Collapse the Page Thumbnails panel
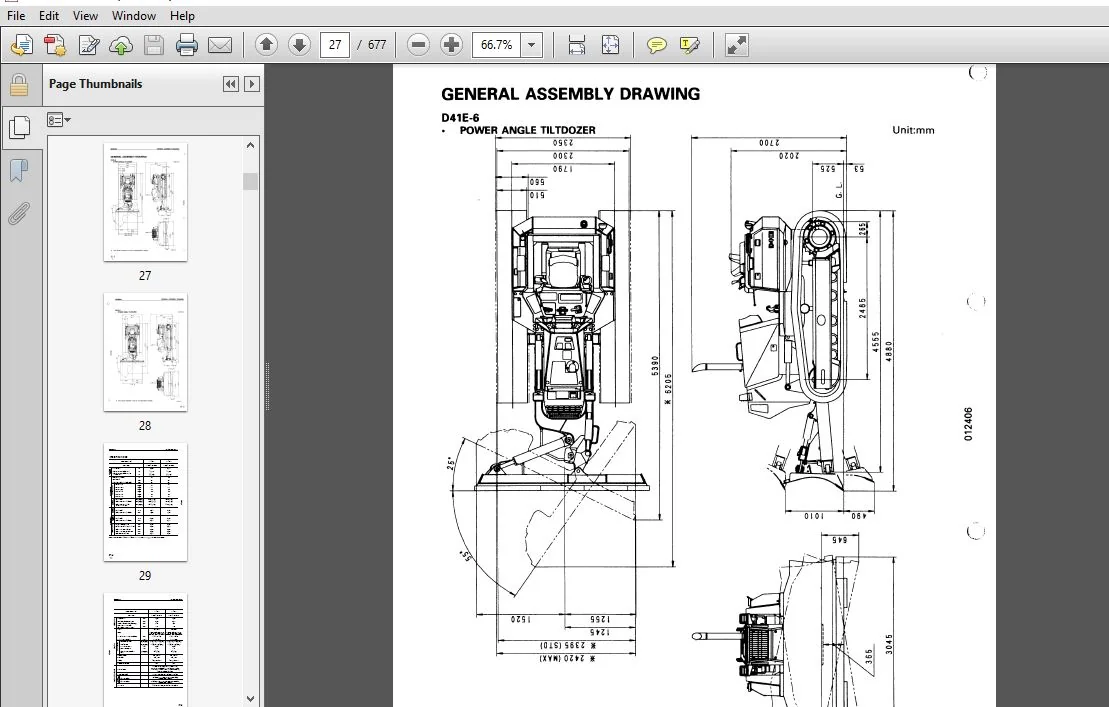 [x=231, y=84]
